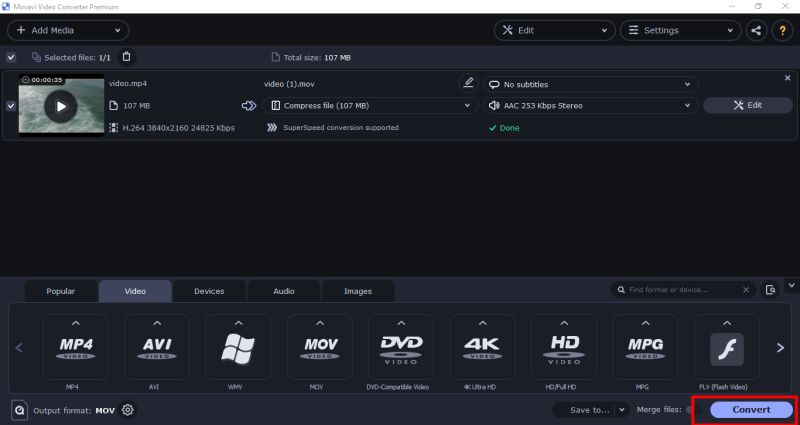Switch to the Audio tab
The width and height of the screenshot is (800, 425).
(x=284, y=291)
